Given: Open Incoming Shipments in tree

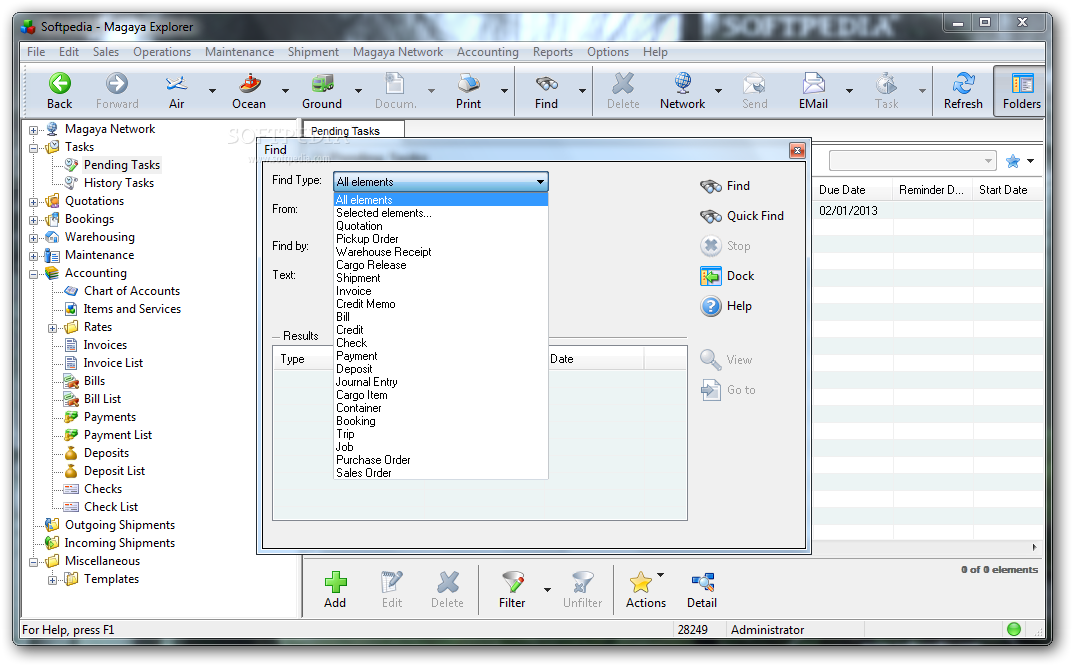Looking at the screenshot, I should [120, 543].
